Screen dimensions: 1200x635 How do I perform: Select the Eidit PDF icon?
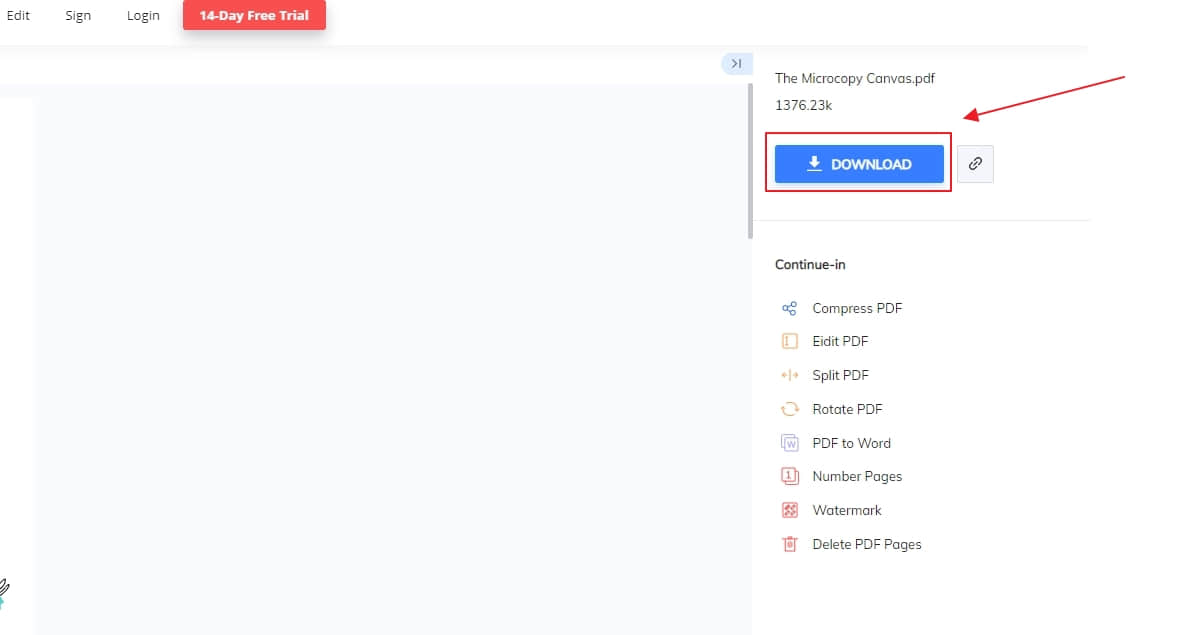point(789,341)
